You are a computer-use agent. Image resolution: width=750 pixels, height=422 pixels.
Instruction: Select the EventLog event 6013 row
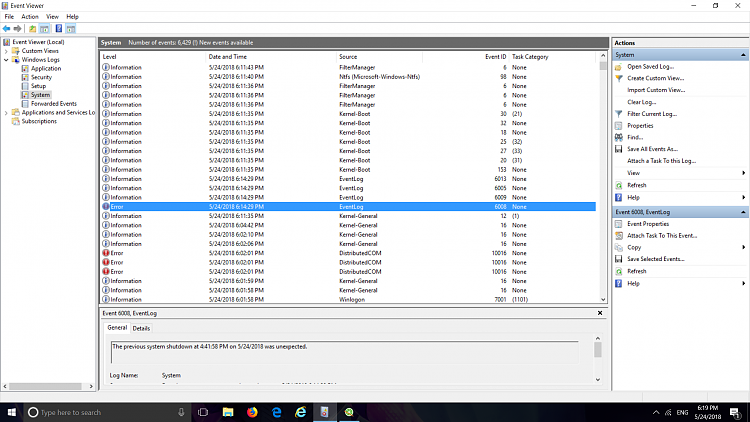pyautogui.click(x=348, y=179)
